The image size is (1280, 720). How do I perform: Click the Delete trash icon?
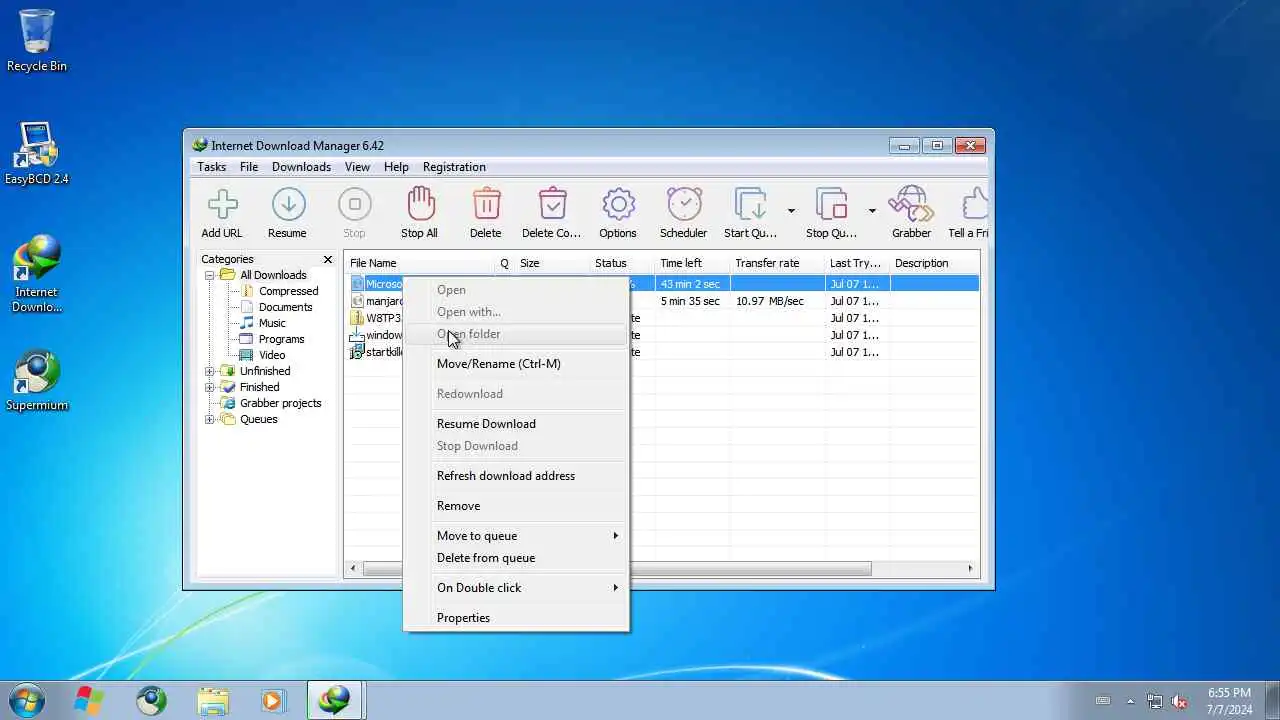486,205
